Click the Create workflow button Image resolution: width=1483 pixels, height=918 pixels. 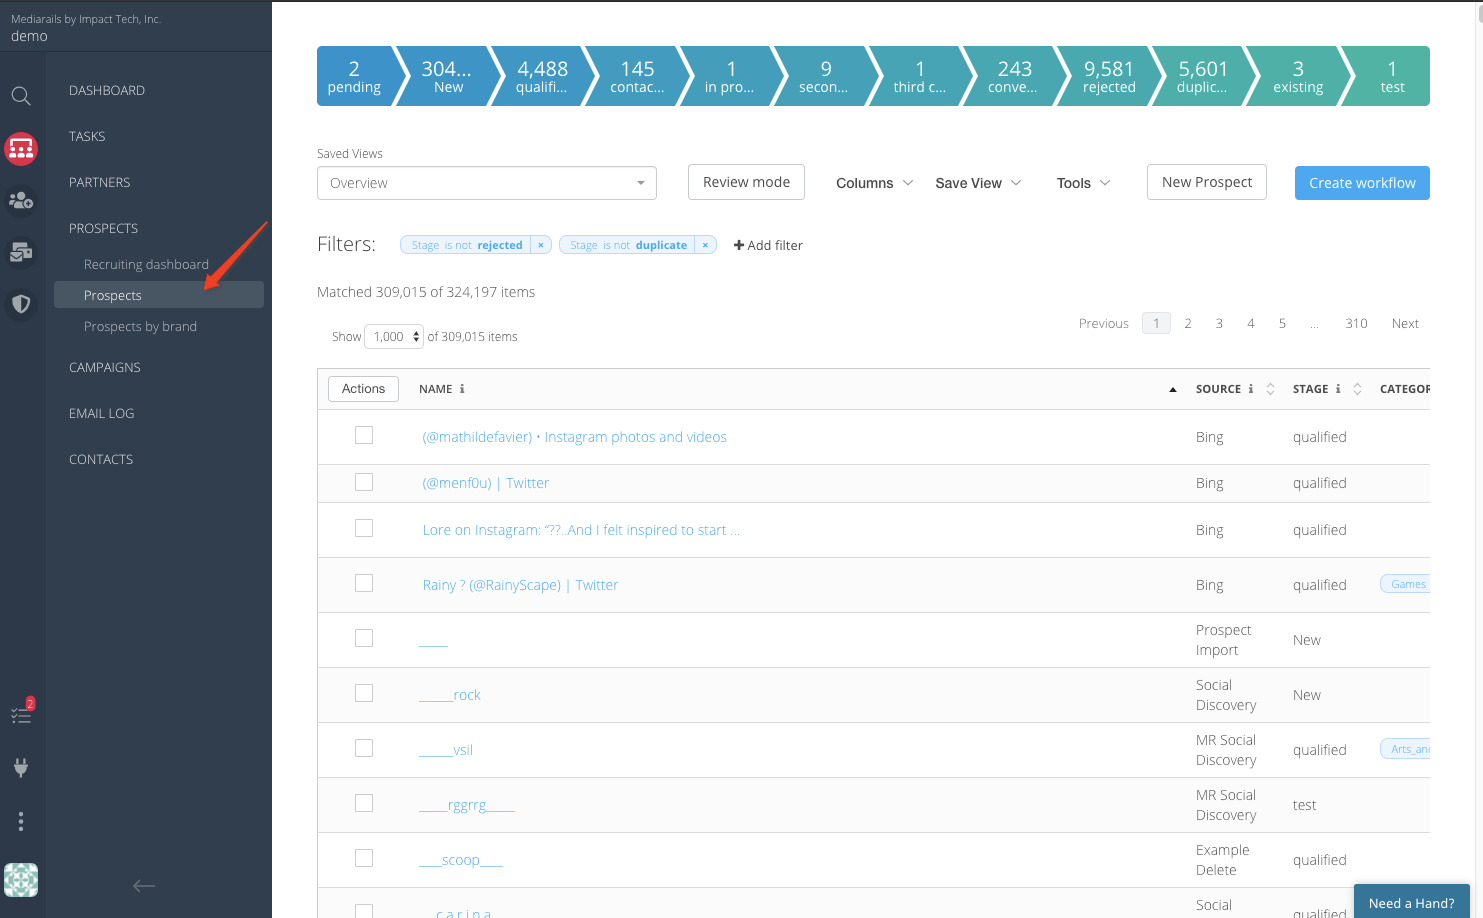click(x=1361, y=183)
